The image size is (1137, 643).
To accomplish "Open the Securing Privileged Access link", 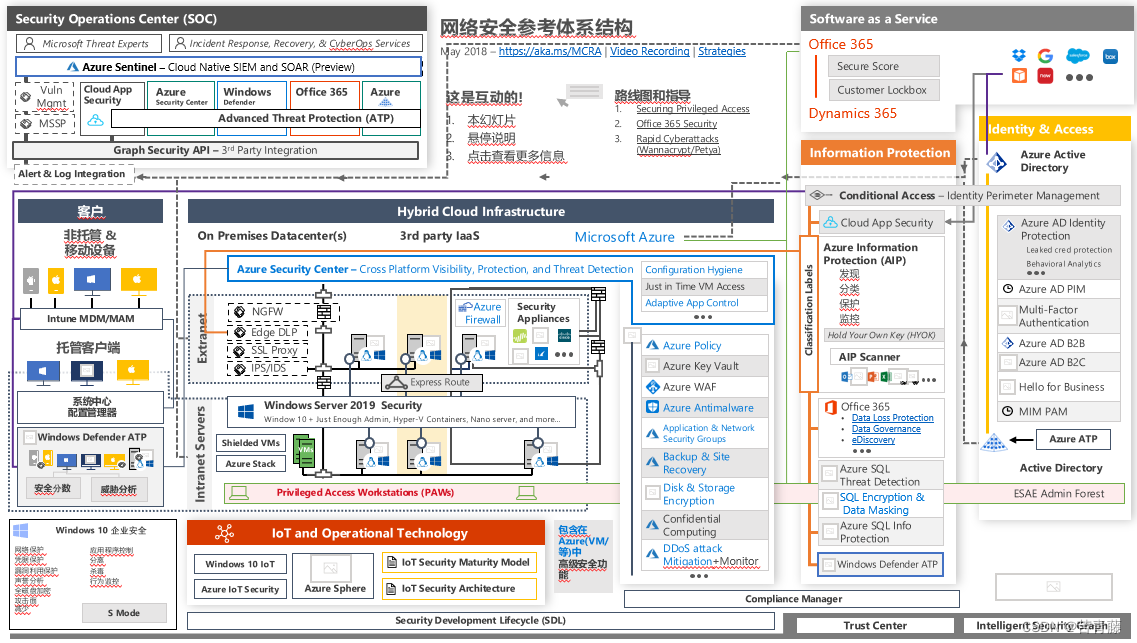I will click(692, 109).
